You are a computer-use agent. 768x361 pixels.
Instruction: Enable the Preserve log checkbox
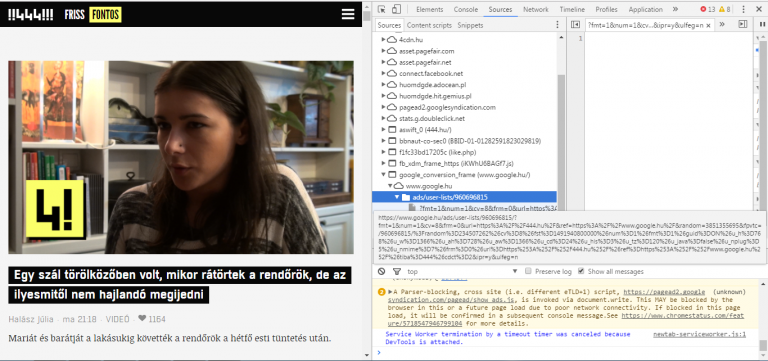click(528, 271)
